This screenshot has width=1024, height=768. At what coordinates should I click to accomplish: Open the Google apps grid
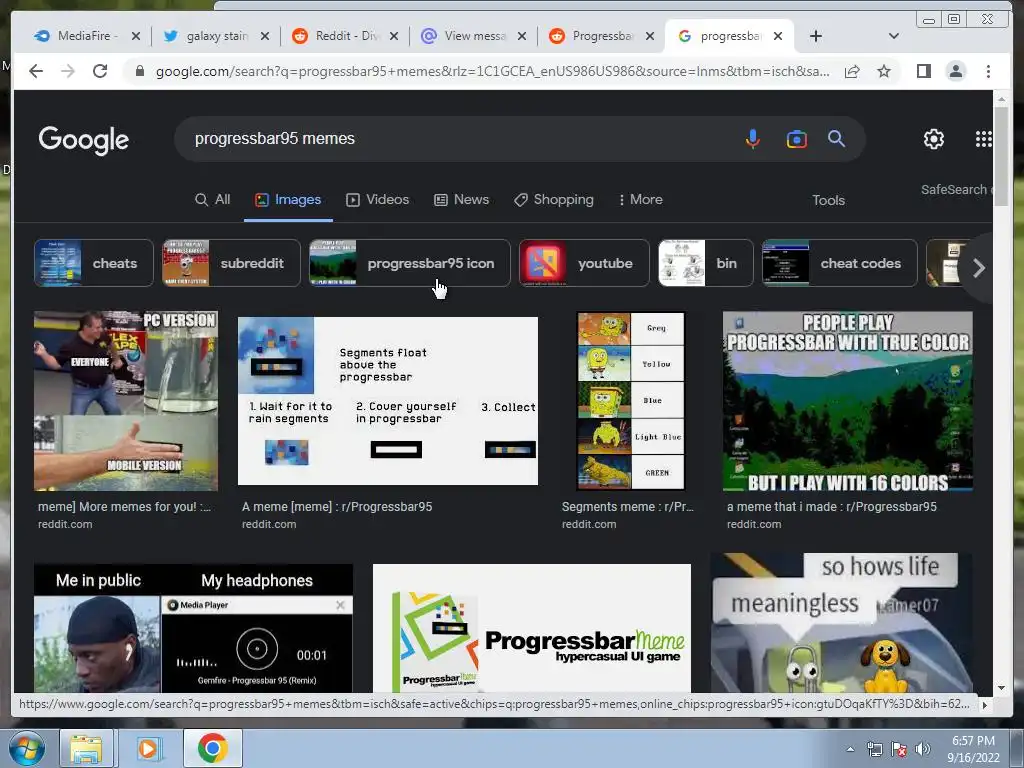click(984, 138)
